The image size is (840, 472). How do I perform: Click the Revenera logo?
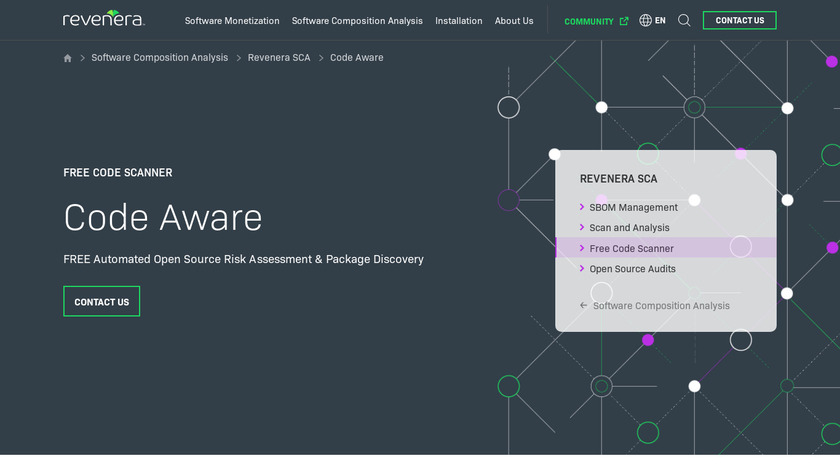pos(104,18)
